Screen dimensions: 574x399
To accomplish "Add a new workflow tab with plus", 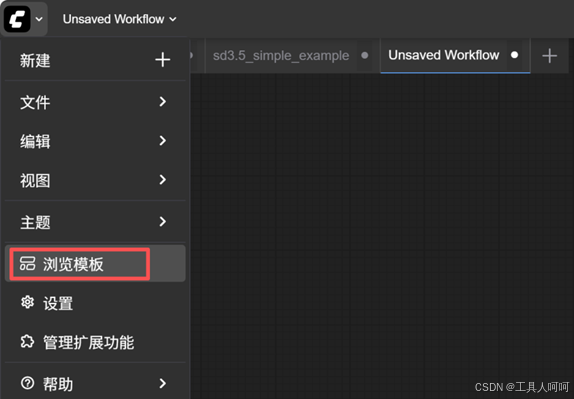I will pos(549,56).
